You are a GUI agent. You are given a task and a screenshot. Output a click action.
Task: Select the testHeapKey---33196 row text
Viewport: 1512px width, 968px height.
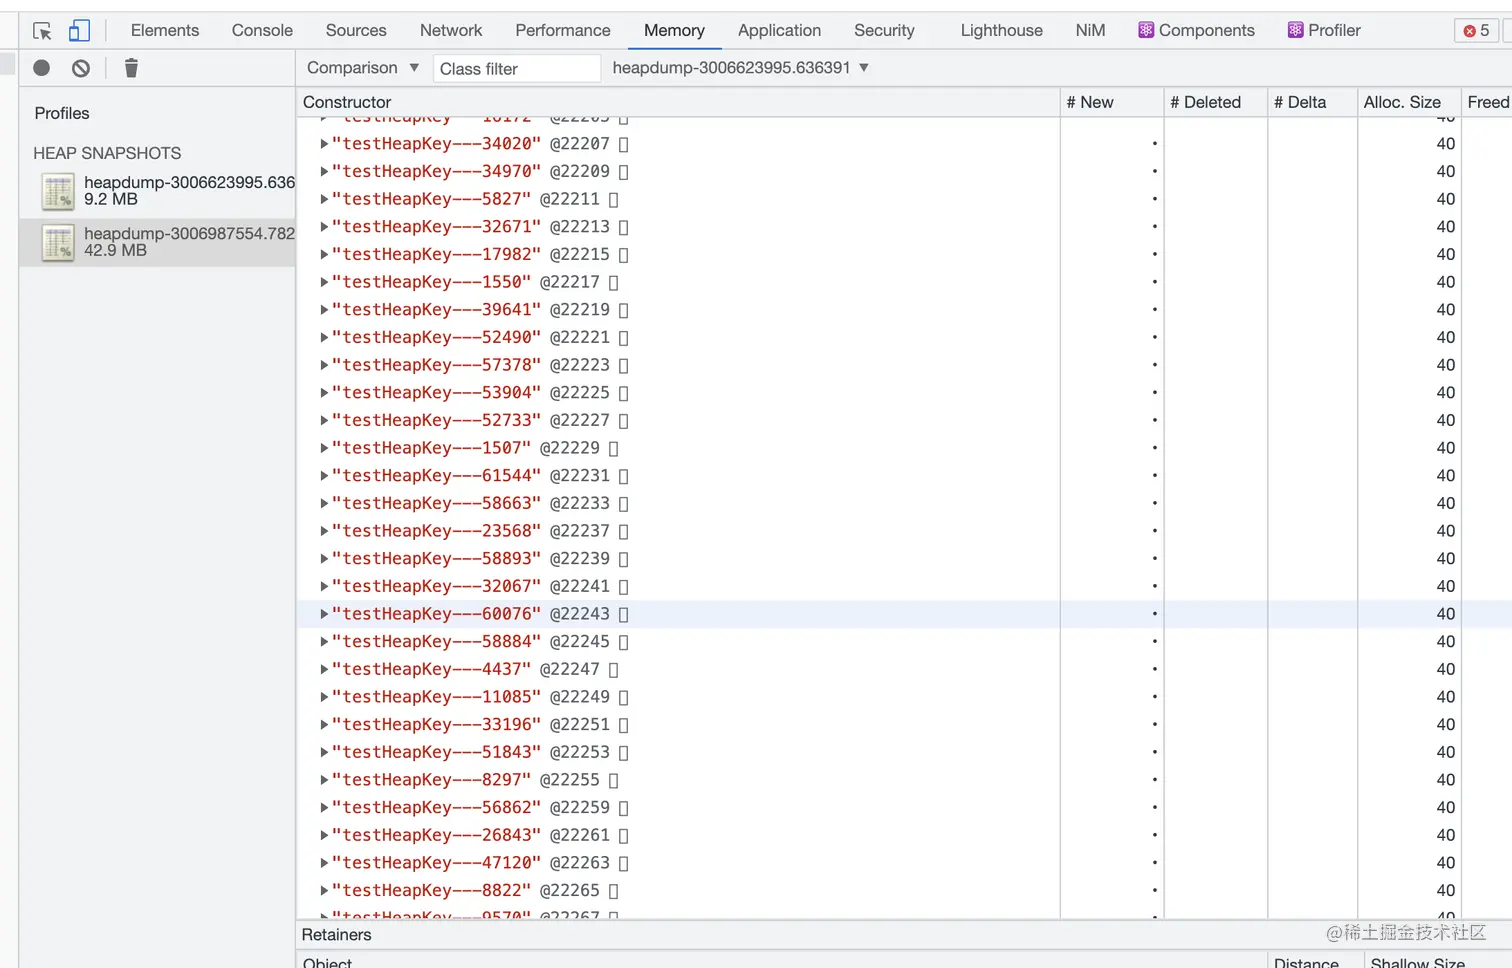[x=436, y=725]
